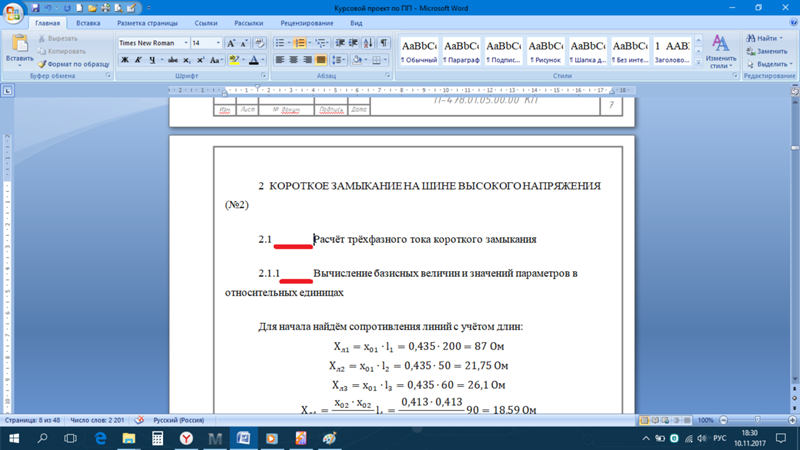The width and height of the screenshot is (800, 450).
Task: Switch to the Разметка страницы tab
Action: pyautogui.click(x=147, y=23)
